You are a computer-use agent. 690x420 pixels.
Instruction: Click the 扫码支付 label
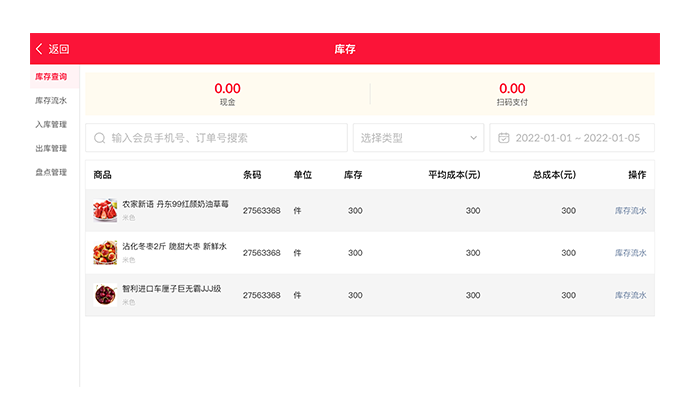tap(512, 102)
